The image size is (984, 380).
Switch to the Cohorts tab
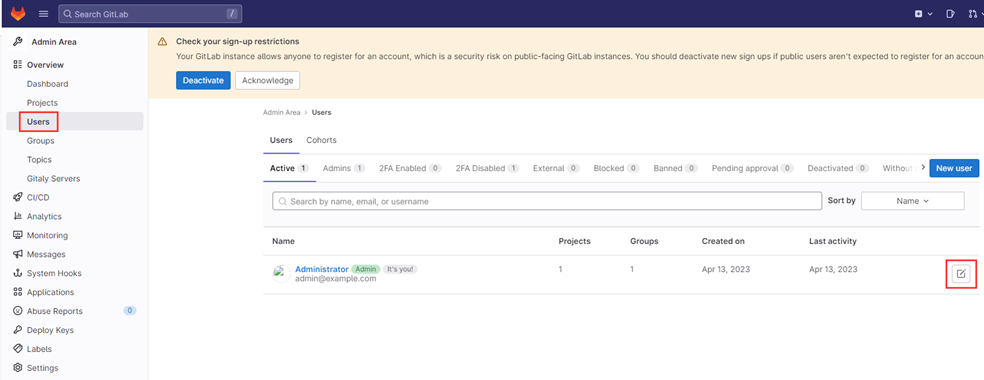(x=321, y=140)
